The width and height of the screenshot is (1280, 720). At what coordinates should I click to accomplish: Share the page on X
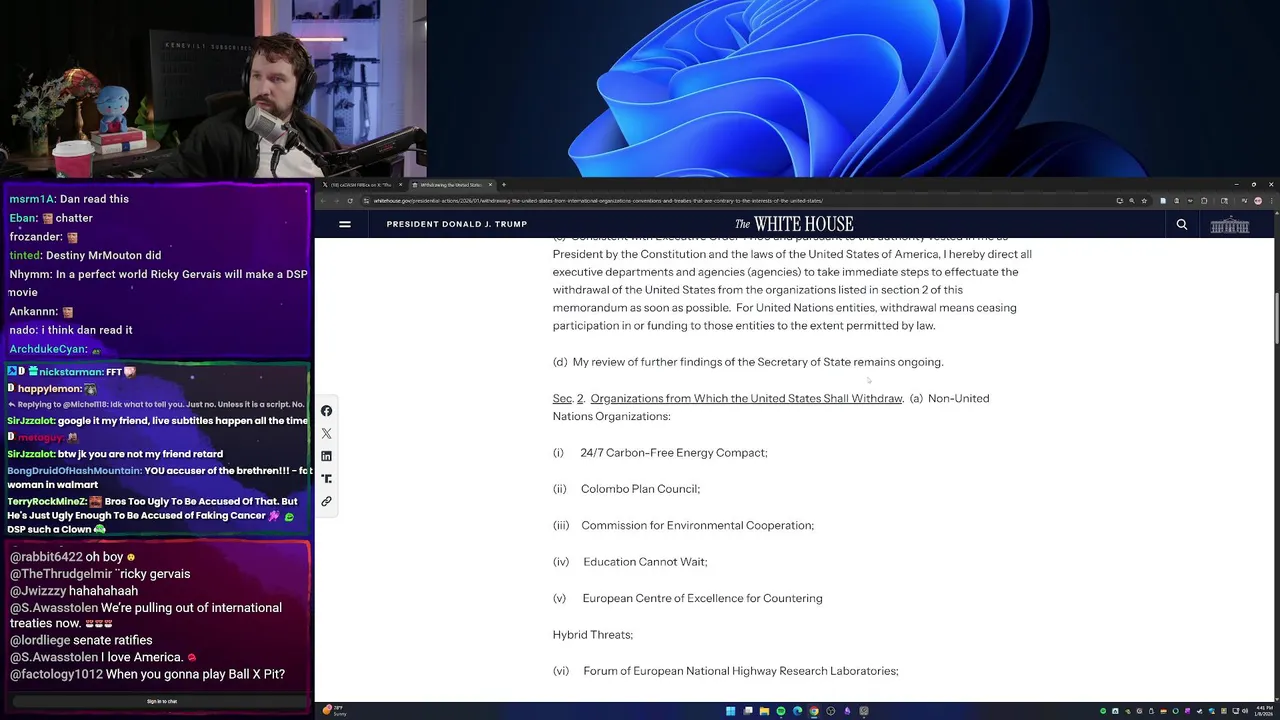pos(326,433)
